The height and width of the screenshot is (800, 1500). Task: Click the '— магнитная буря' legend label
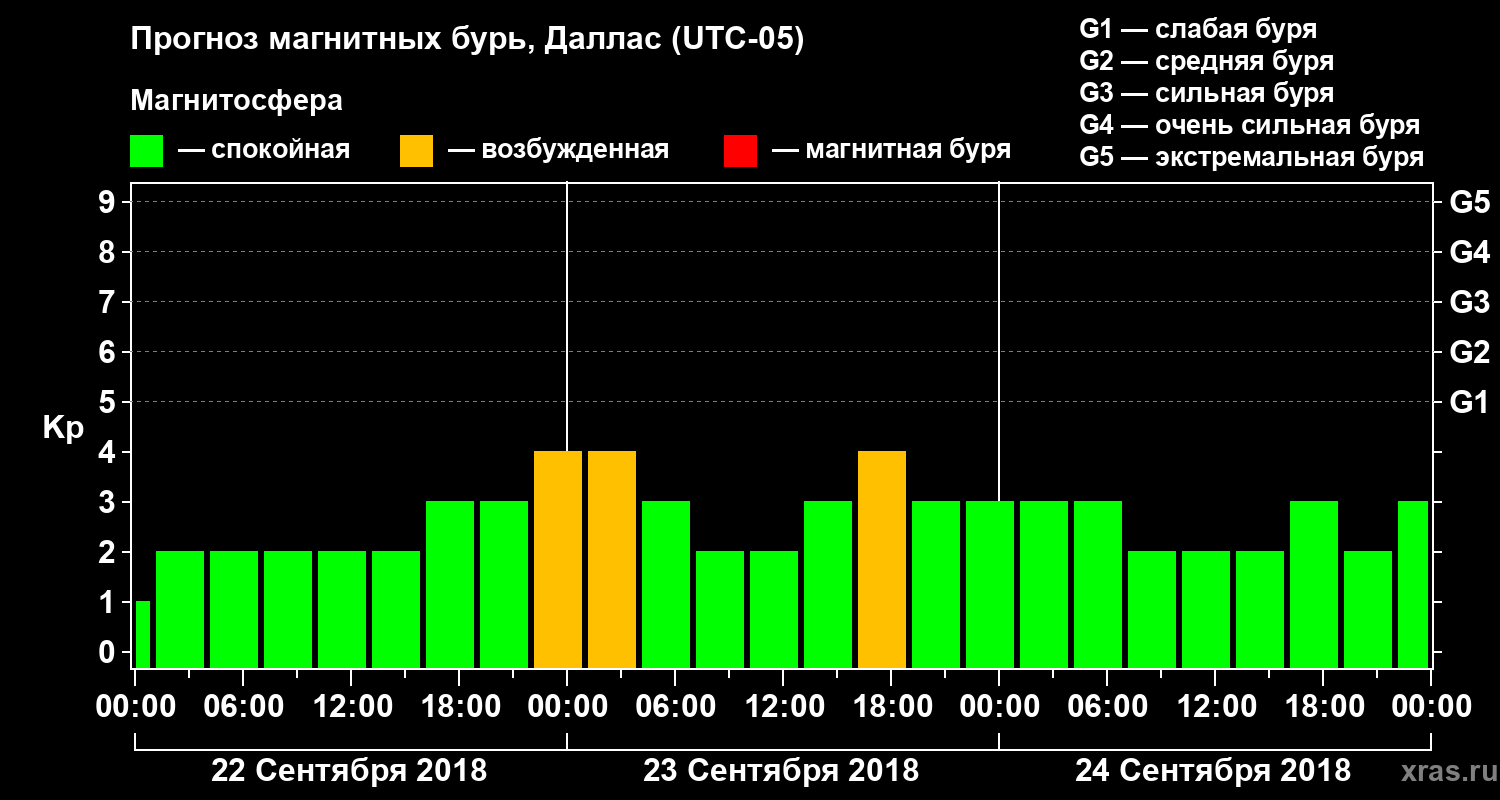click(x=891, y=151)
